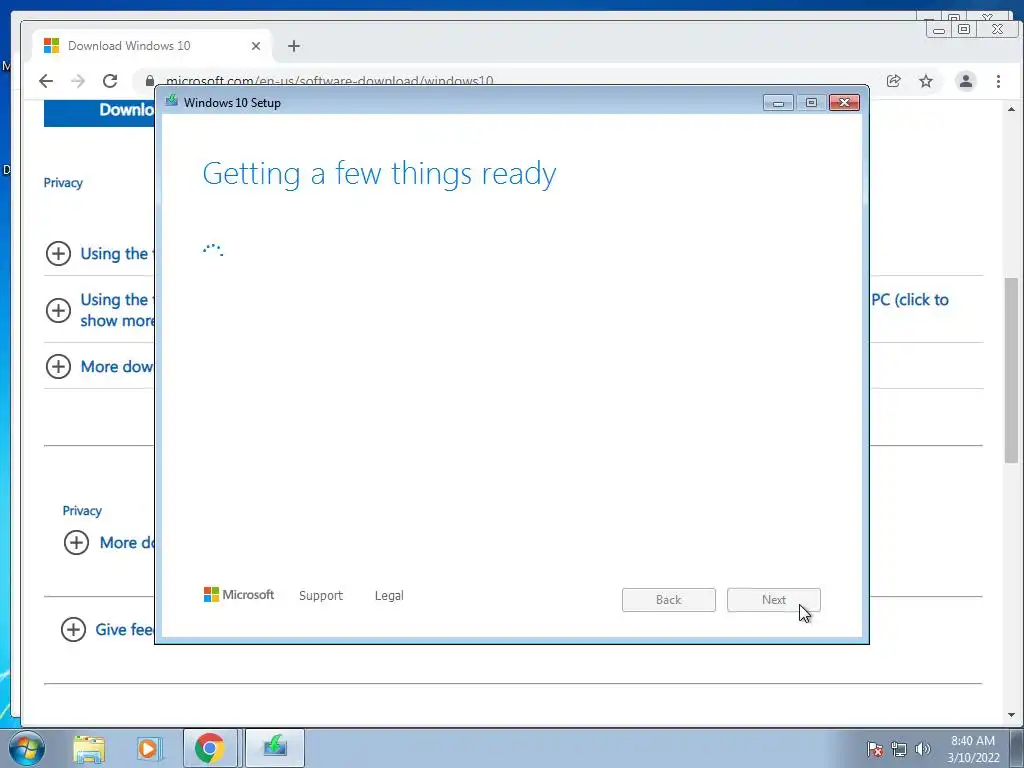Click the Next button in Windows 10 Setup
The width and height of the screenshot is (1024, 768).
pos(773,600)
